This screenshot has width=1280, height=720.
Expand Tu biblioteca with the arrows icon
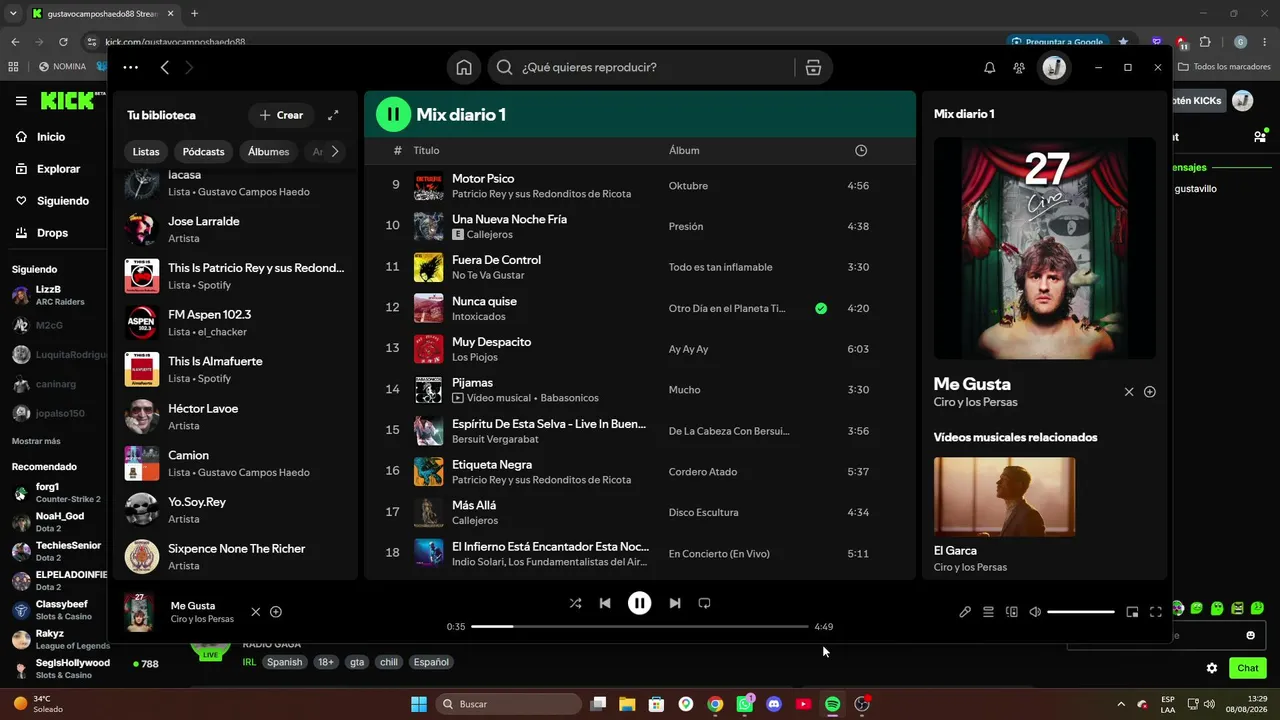point(333,115)
